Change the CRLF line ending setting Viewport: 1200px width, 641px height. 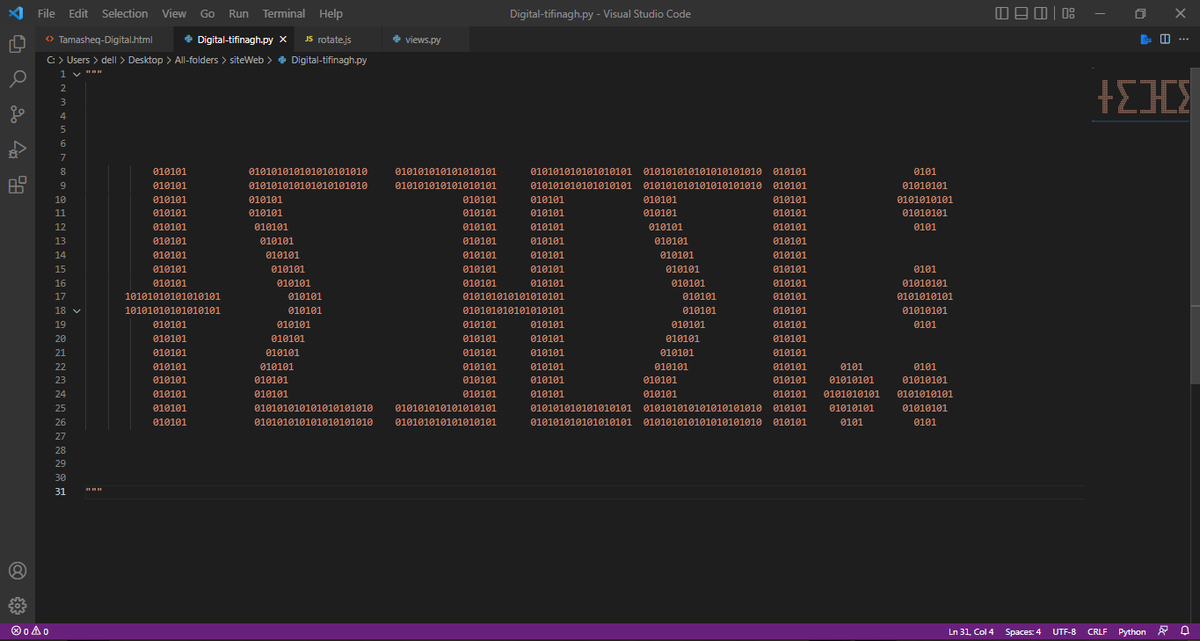(1097, 632)
